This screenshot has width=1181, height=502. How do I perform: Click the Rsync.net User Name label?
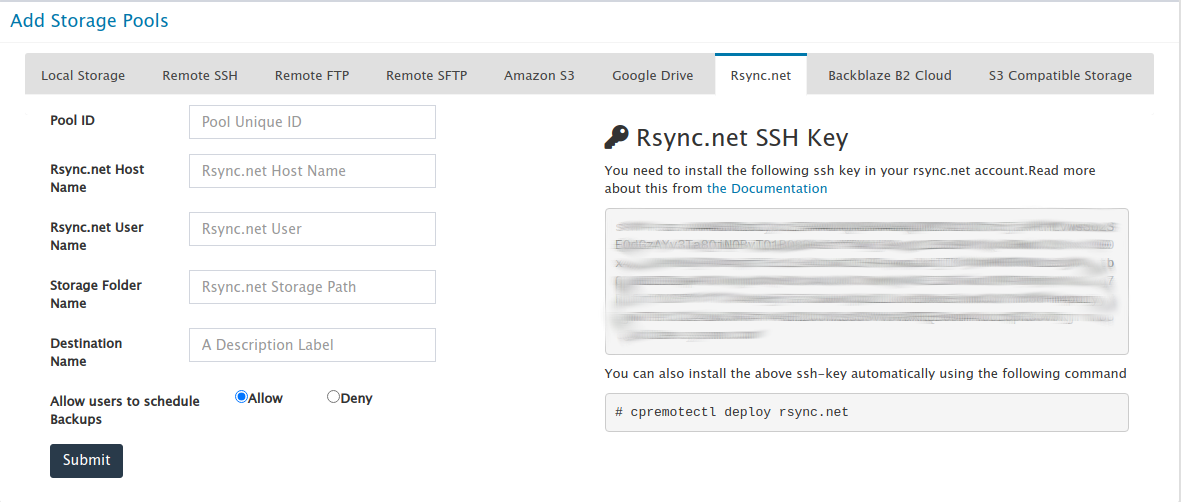coord(96,236)
